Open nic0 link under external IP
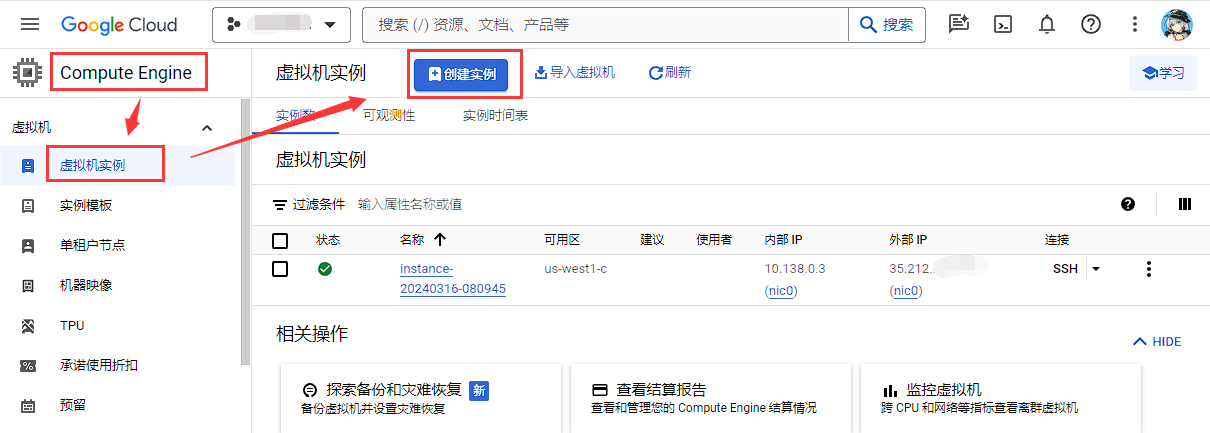This screenshot has width=1210, height=433. (905, 291)
